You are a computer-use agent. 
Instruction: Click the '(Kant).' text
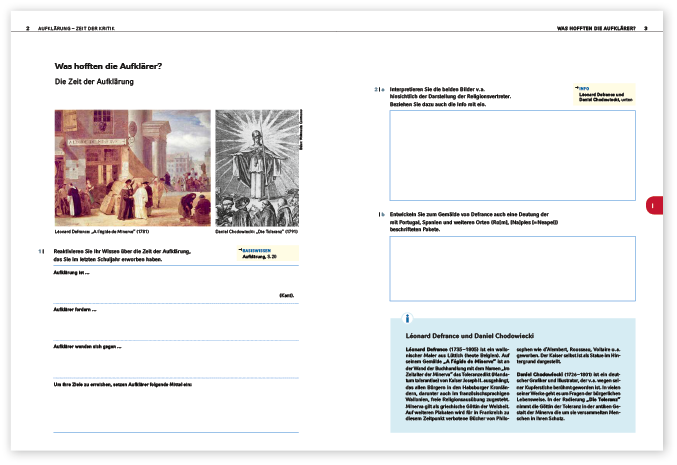[x=286, y=295]
